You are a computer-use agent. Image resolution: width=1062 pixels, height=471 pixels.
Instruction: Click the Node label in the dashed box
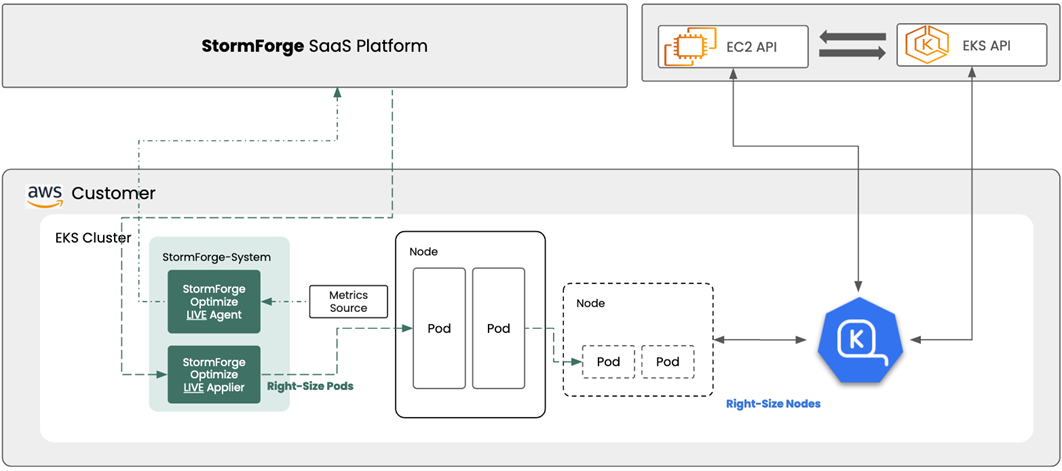coord(591,303)
